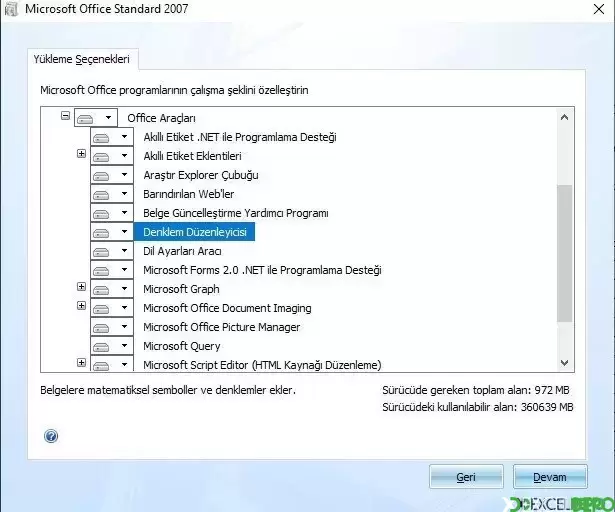Open install dropdown for Microsoft Script Editor
The image size is (615, 512).
[112, 364]
